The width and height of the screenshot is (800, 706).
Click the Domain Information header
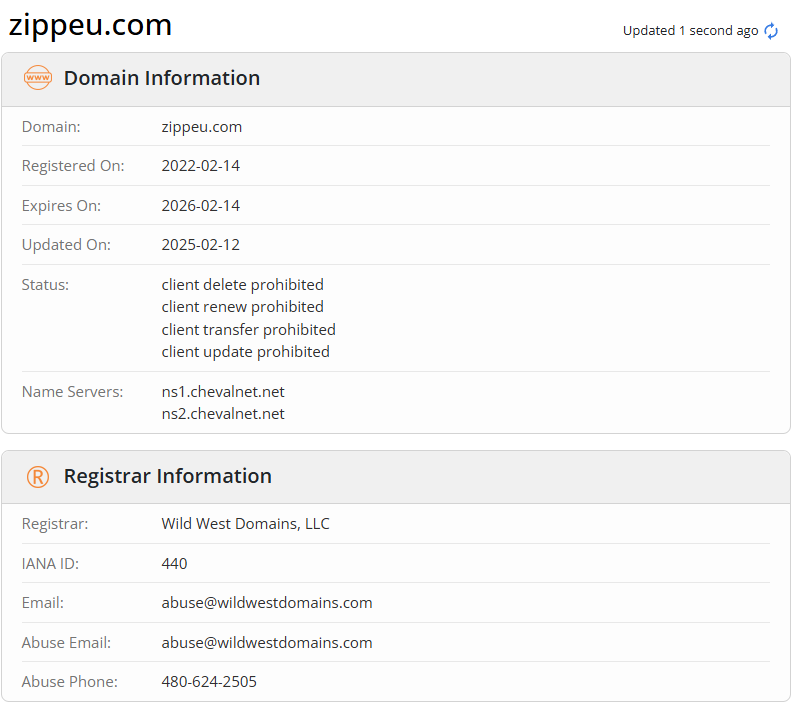(161, 78)
